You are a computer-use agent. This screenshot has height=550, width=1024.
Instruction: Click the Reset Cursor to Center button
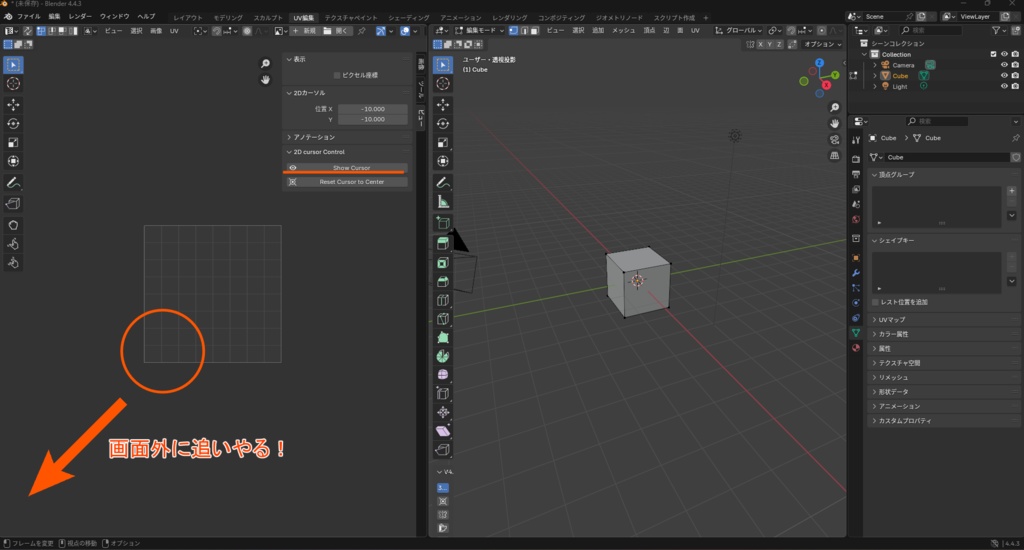tap(347, 182)
